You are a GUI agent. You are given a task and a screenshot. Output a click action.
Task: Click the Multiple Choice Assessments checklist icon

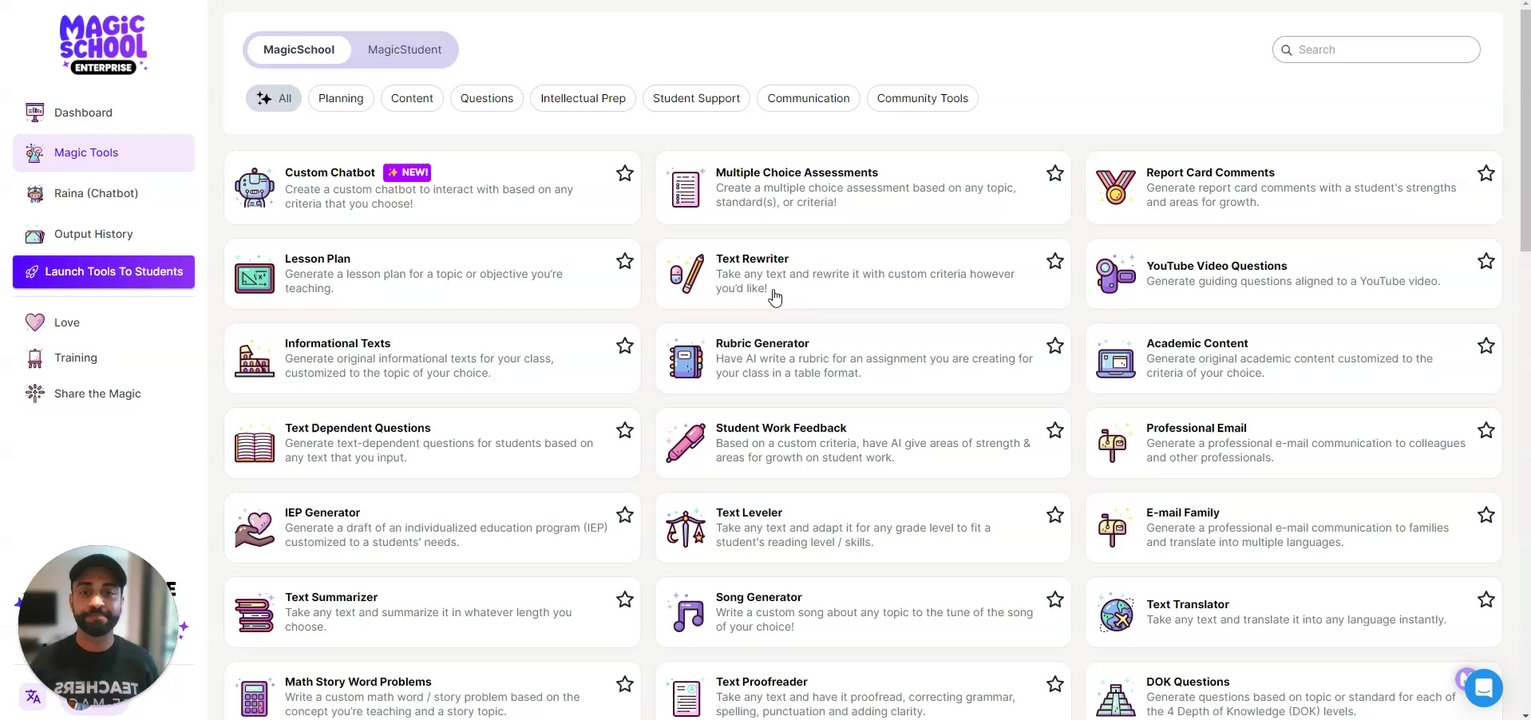click(x=685, y=188)
